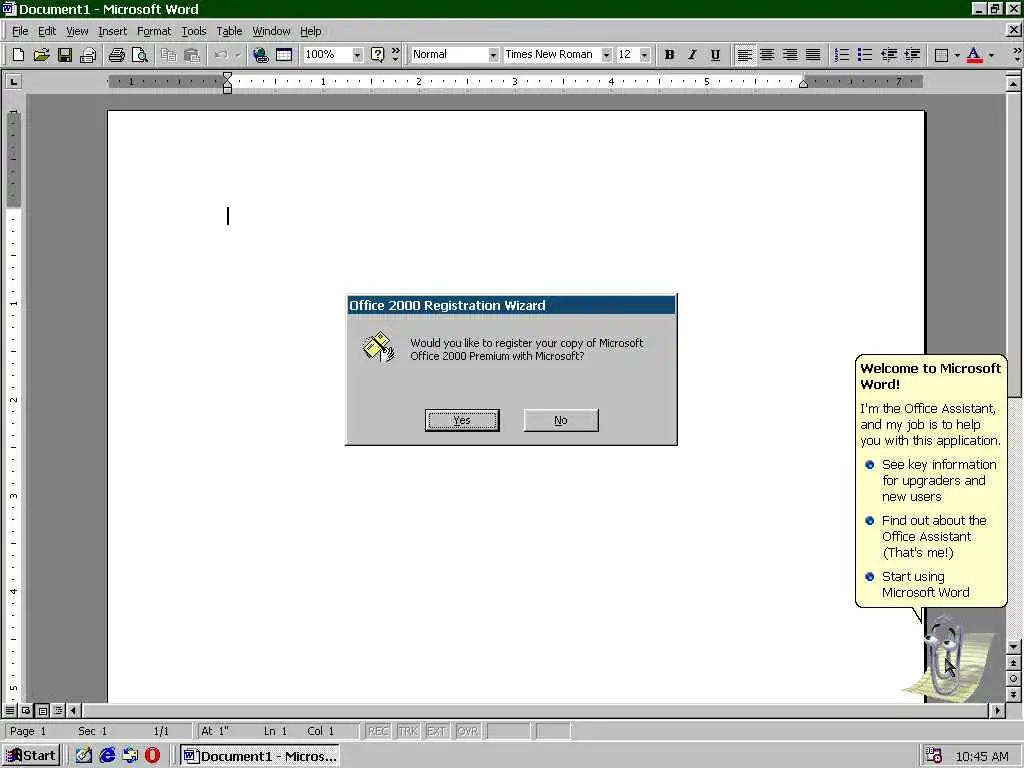Click Show Desktop quick launch icon
The width and height of the screenshot is (1024, 768).
click(84, 755)
